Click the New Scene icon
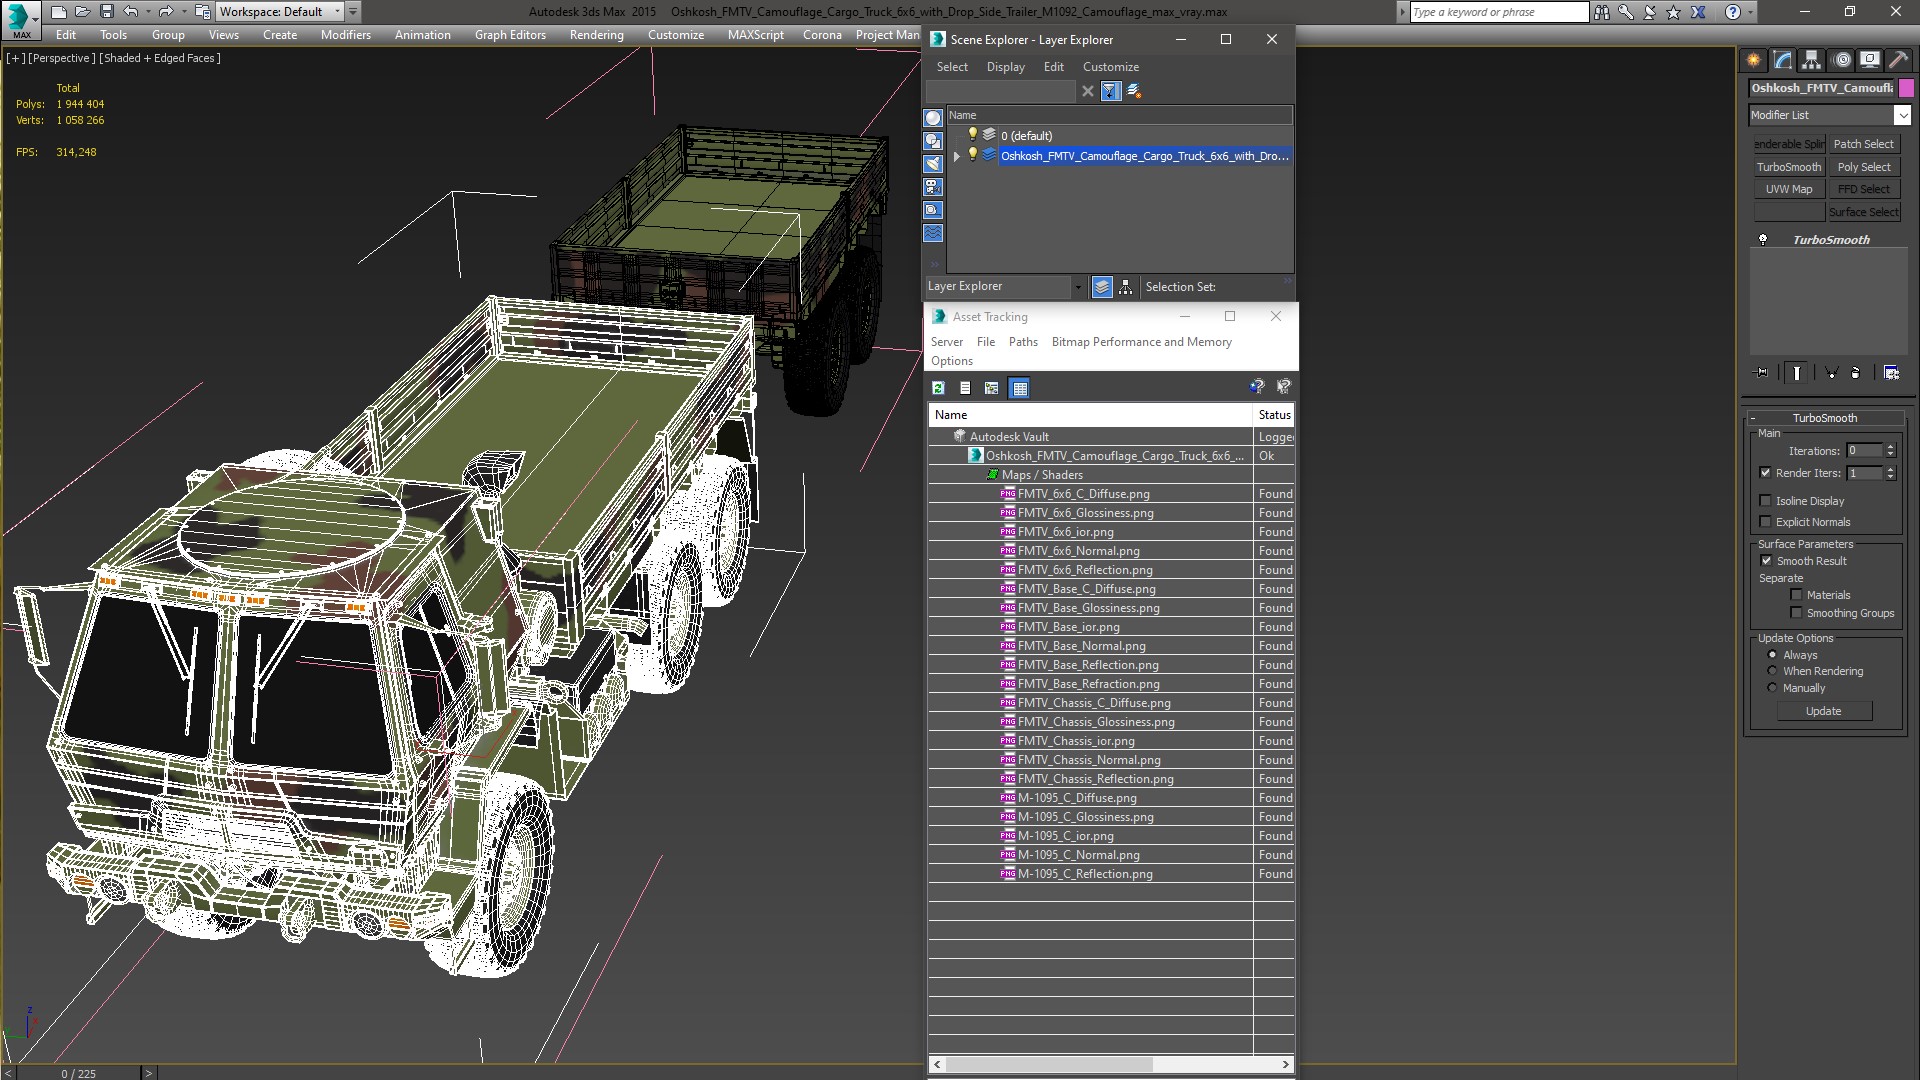The height and width of the screenshot is (1080, 1920). (x=59, y=12)
